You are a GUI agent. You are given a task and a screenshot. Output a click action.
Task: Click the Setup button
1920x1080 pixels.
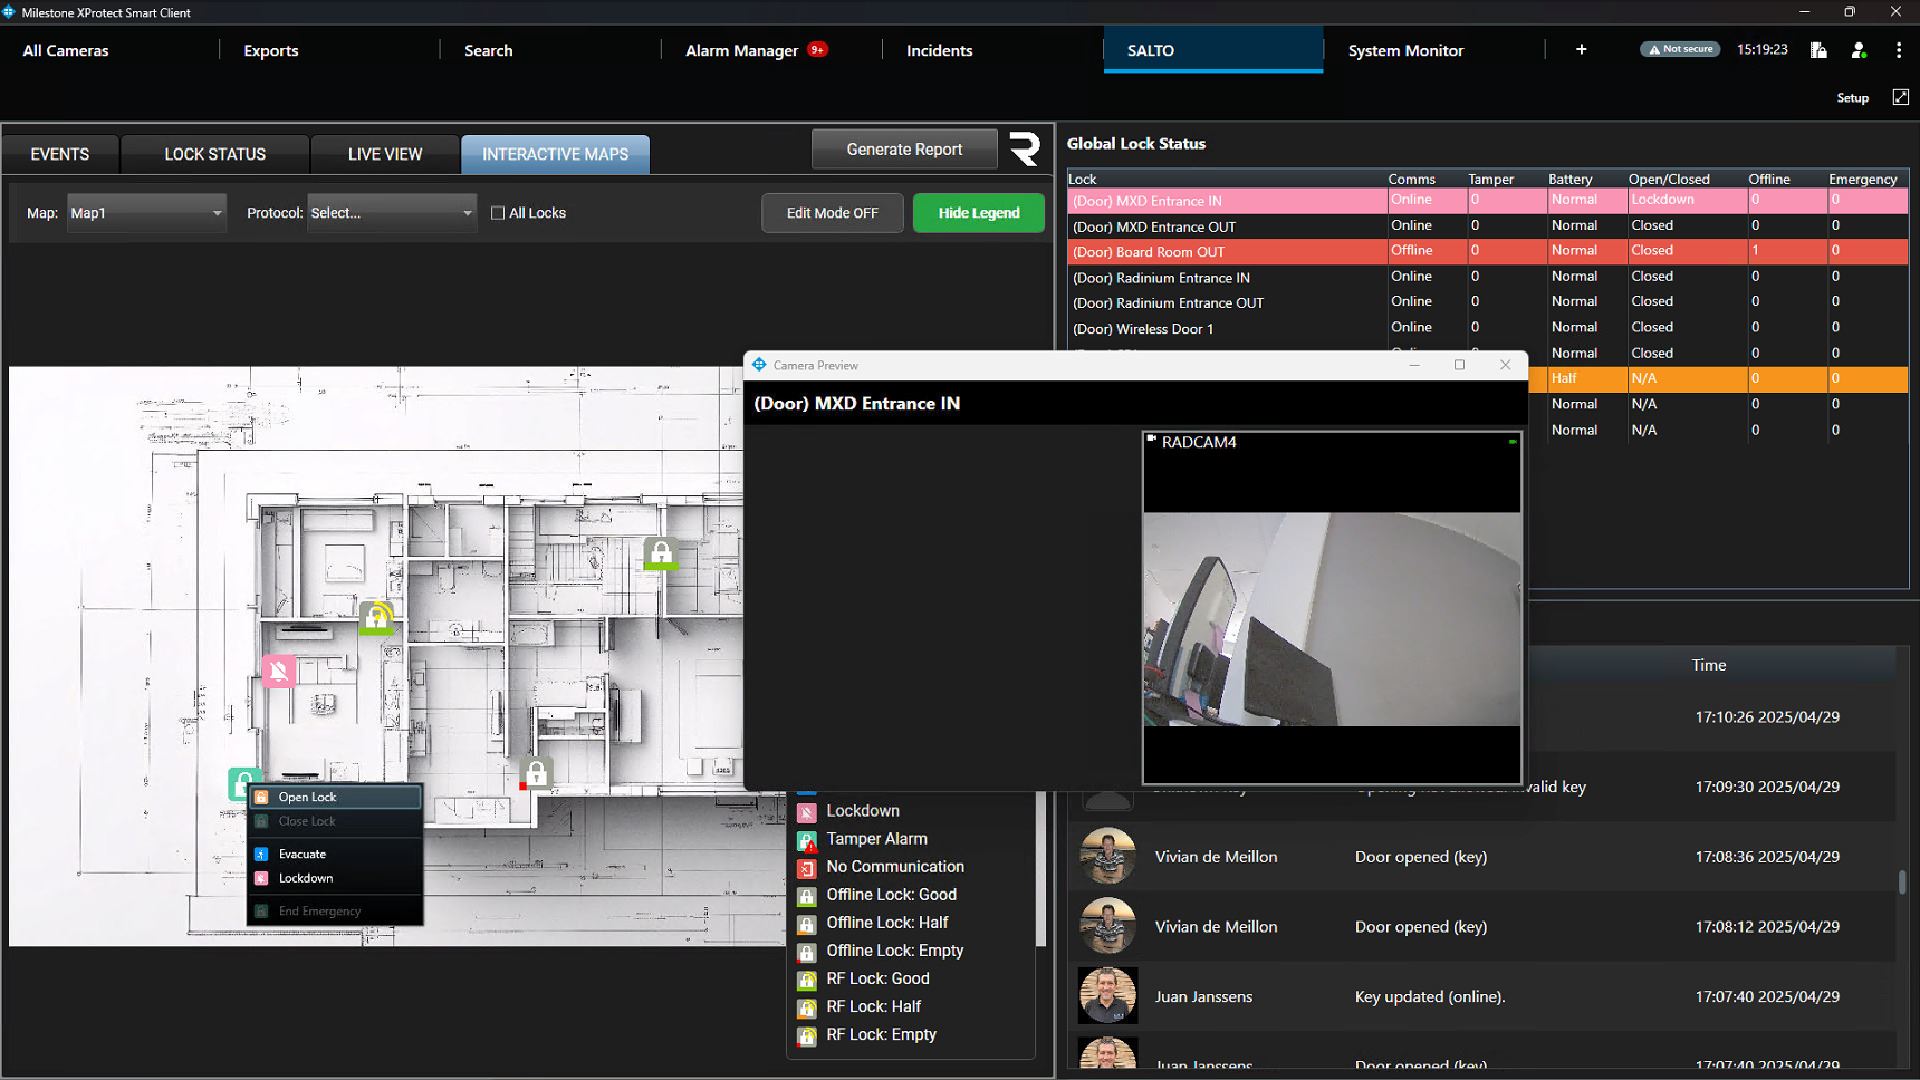[x=1852, y=98]
